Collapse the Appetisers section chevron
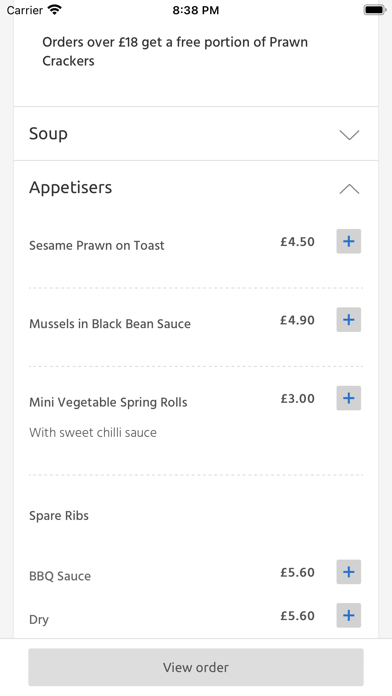Viewport: 392px width, 696px height. (349, 189)
